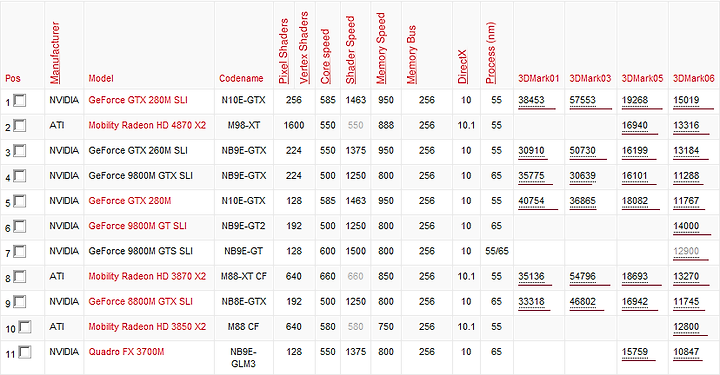720x375 pixels.
Task: Sort table by Model column header
Action: [x=101, y=78]
